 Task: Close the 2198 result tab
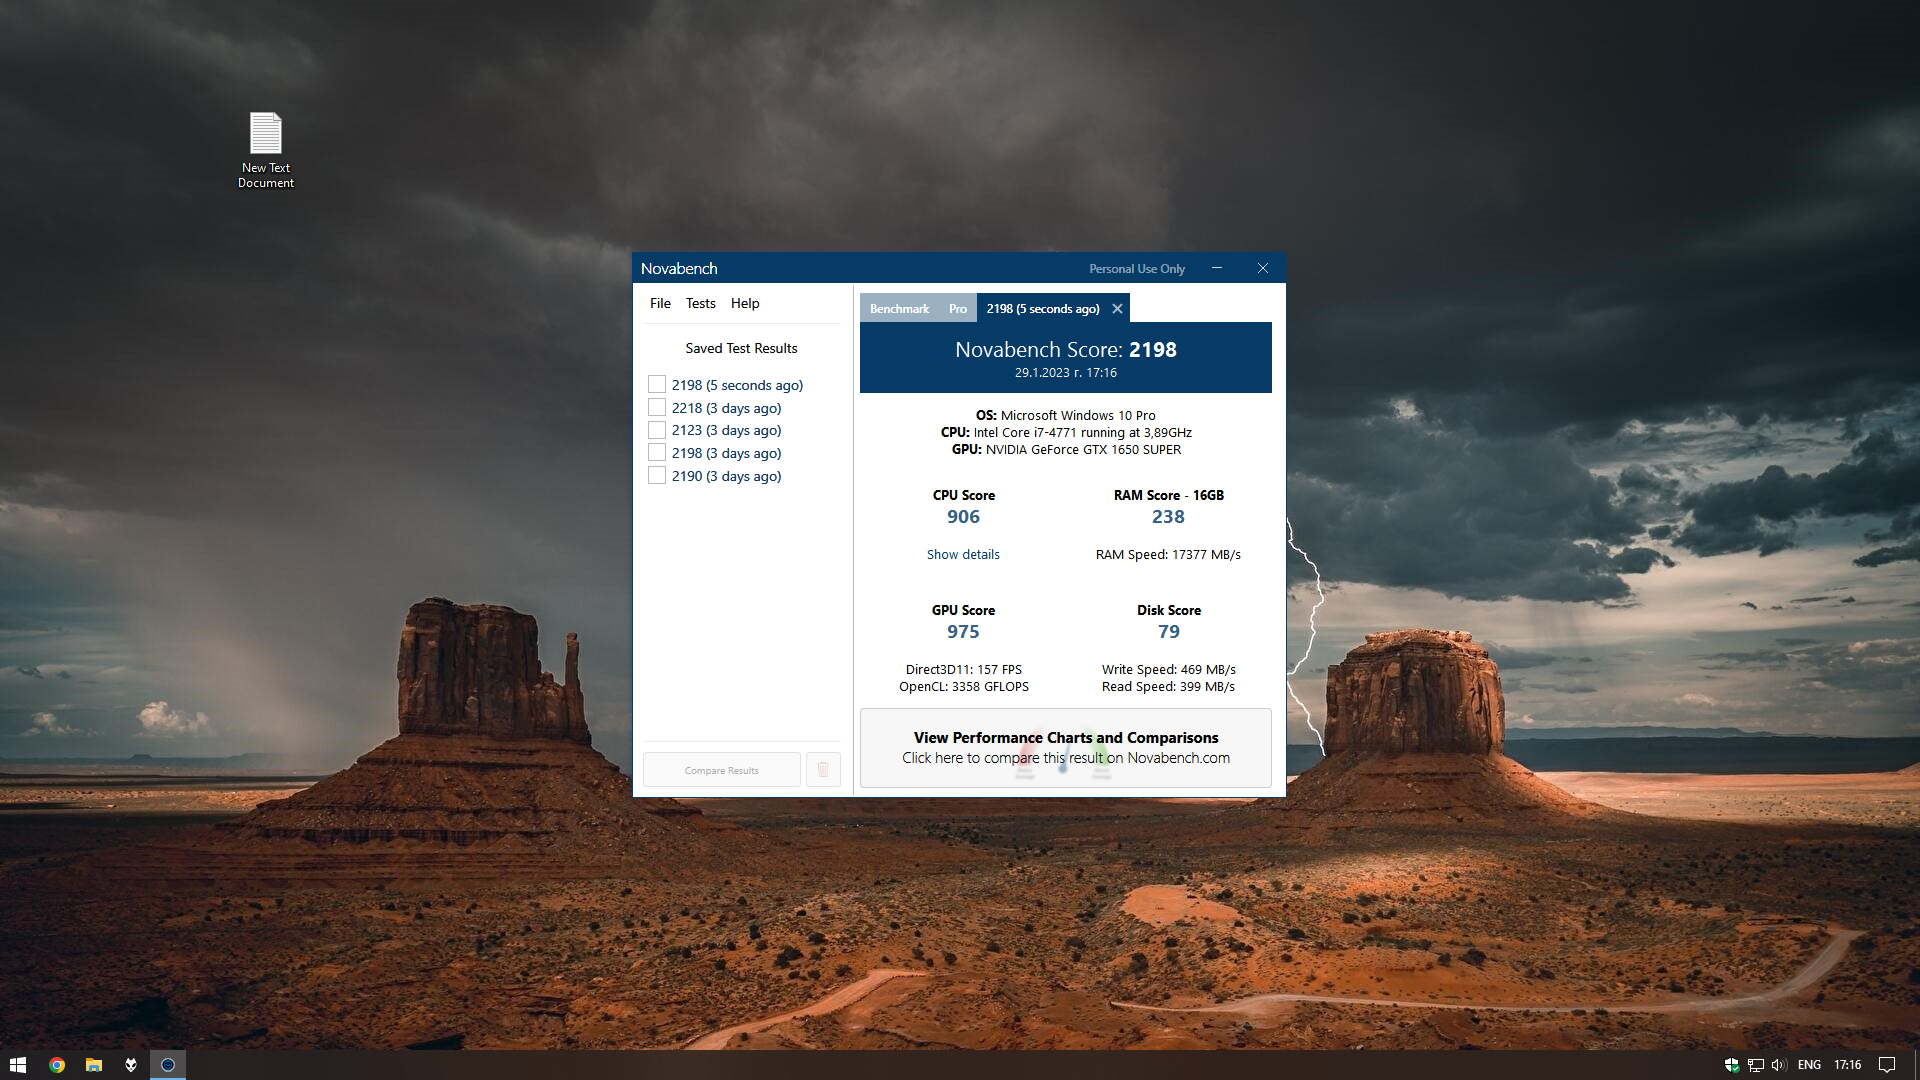click(1117, 309)
